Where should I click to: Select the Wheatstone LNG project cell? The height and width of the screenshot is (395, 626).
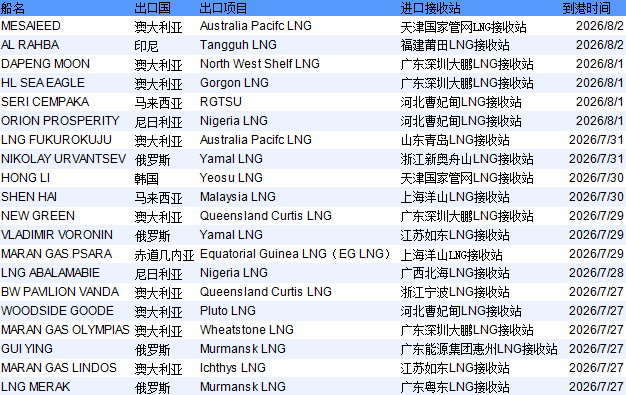[x=247, y=329]
